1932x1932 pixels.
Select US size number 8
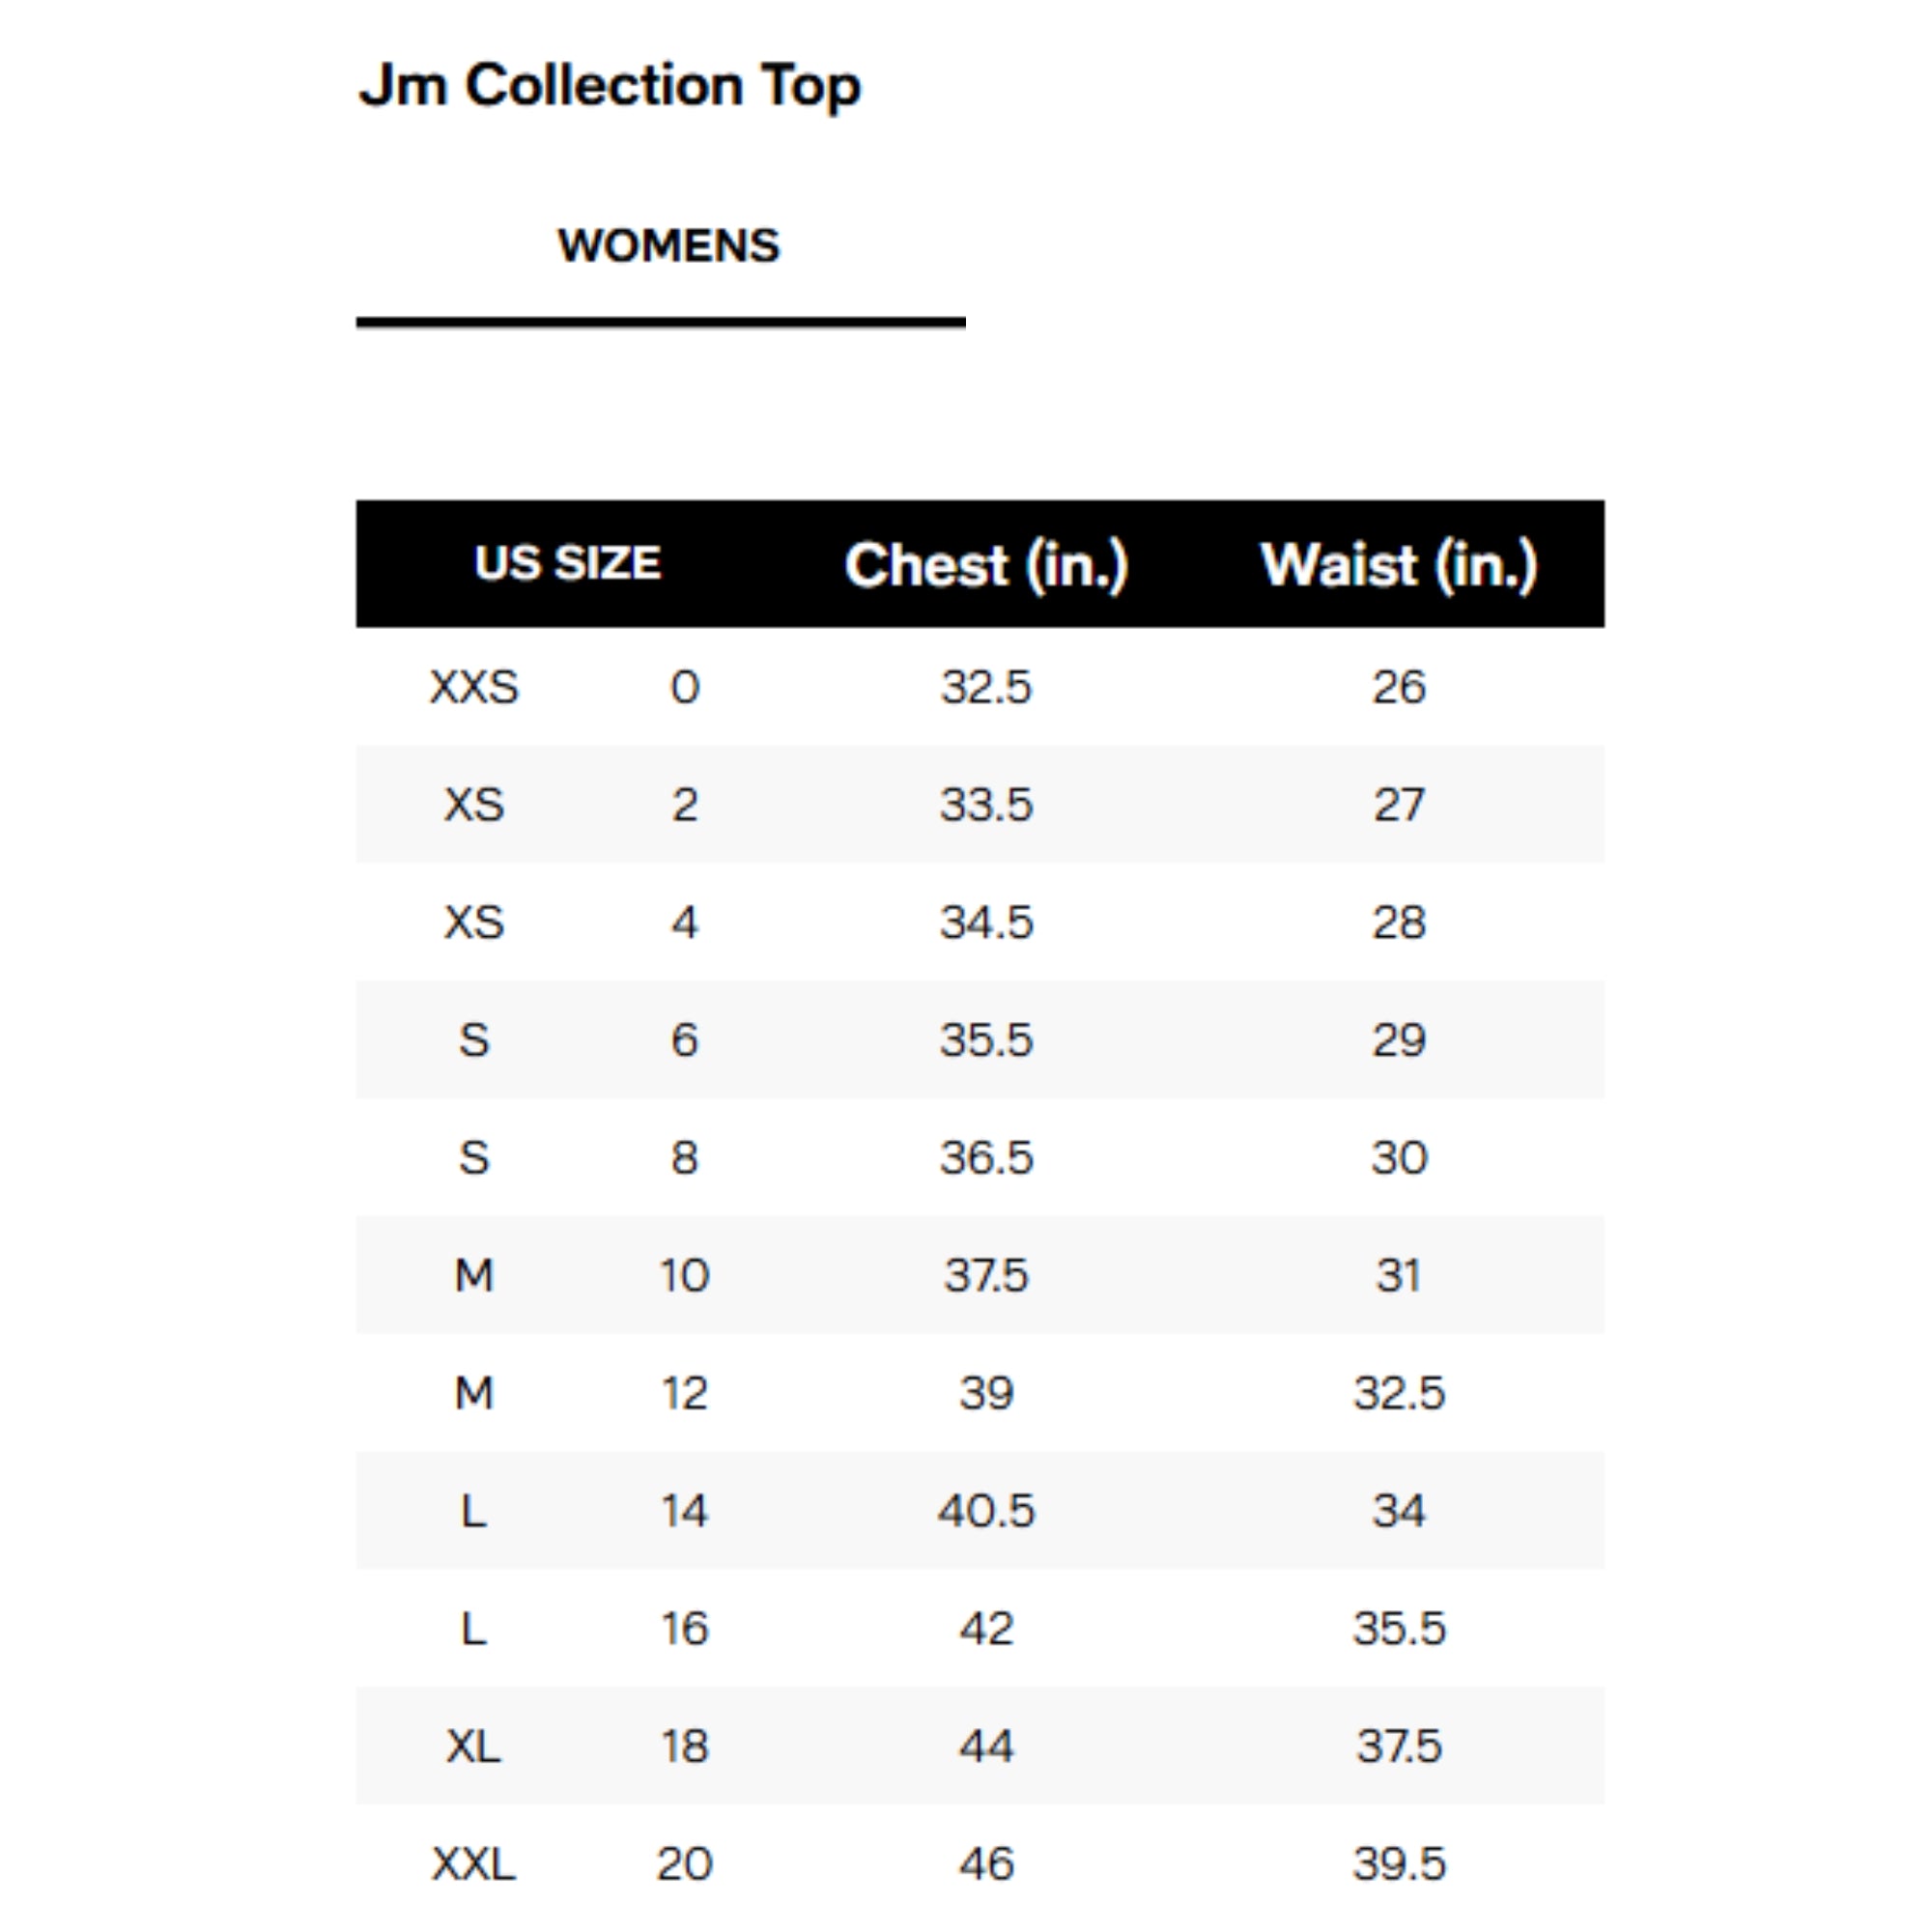point(685,1158)
